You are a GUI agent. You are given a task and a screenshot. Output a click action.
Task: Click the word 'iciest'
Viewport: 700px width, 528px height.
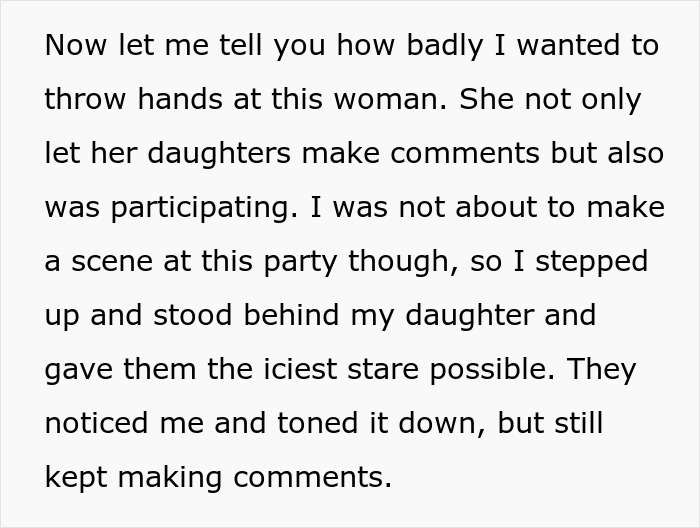tap(289, 371)
